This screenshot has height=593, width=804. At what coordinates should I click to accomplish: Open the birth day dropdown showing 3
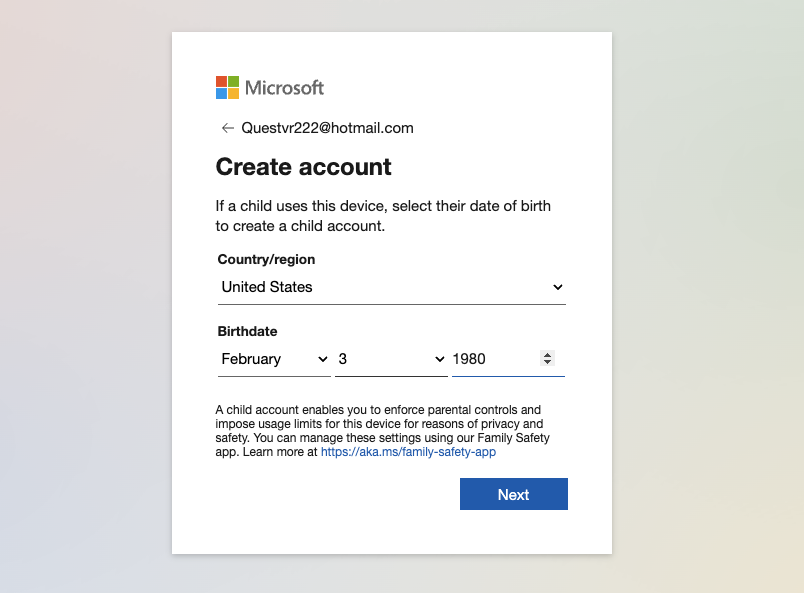[391, 359]
